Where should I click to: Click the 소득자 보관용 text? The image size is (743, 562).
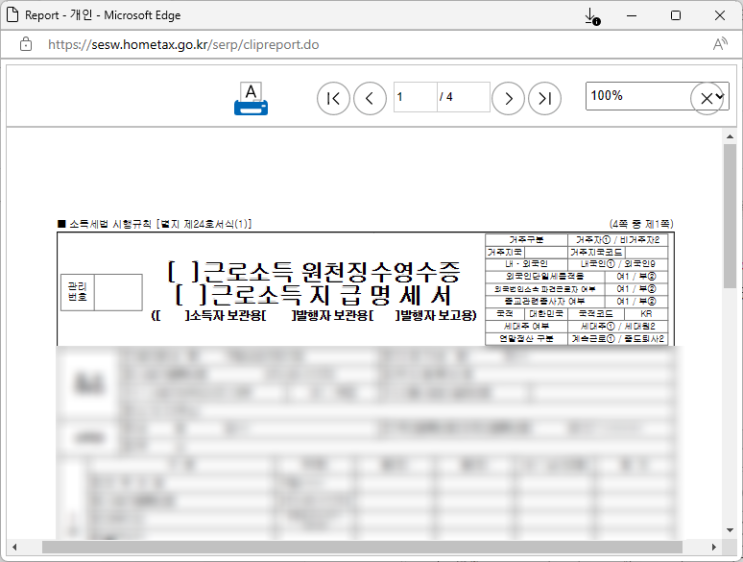click(225, 316)
